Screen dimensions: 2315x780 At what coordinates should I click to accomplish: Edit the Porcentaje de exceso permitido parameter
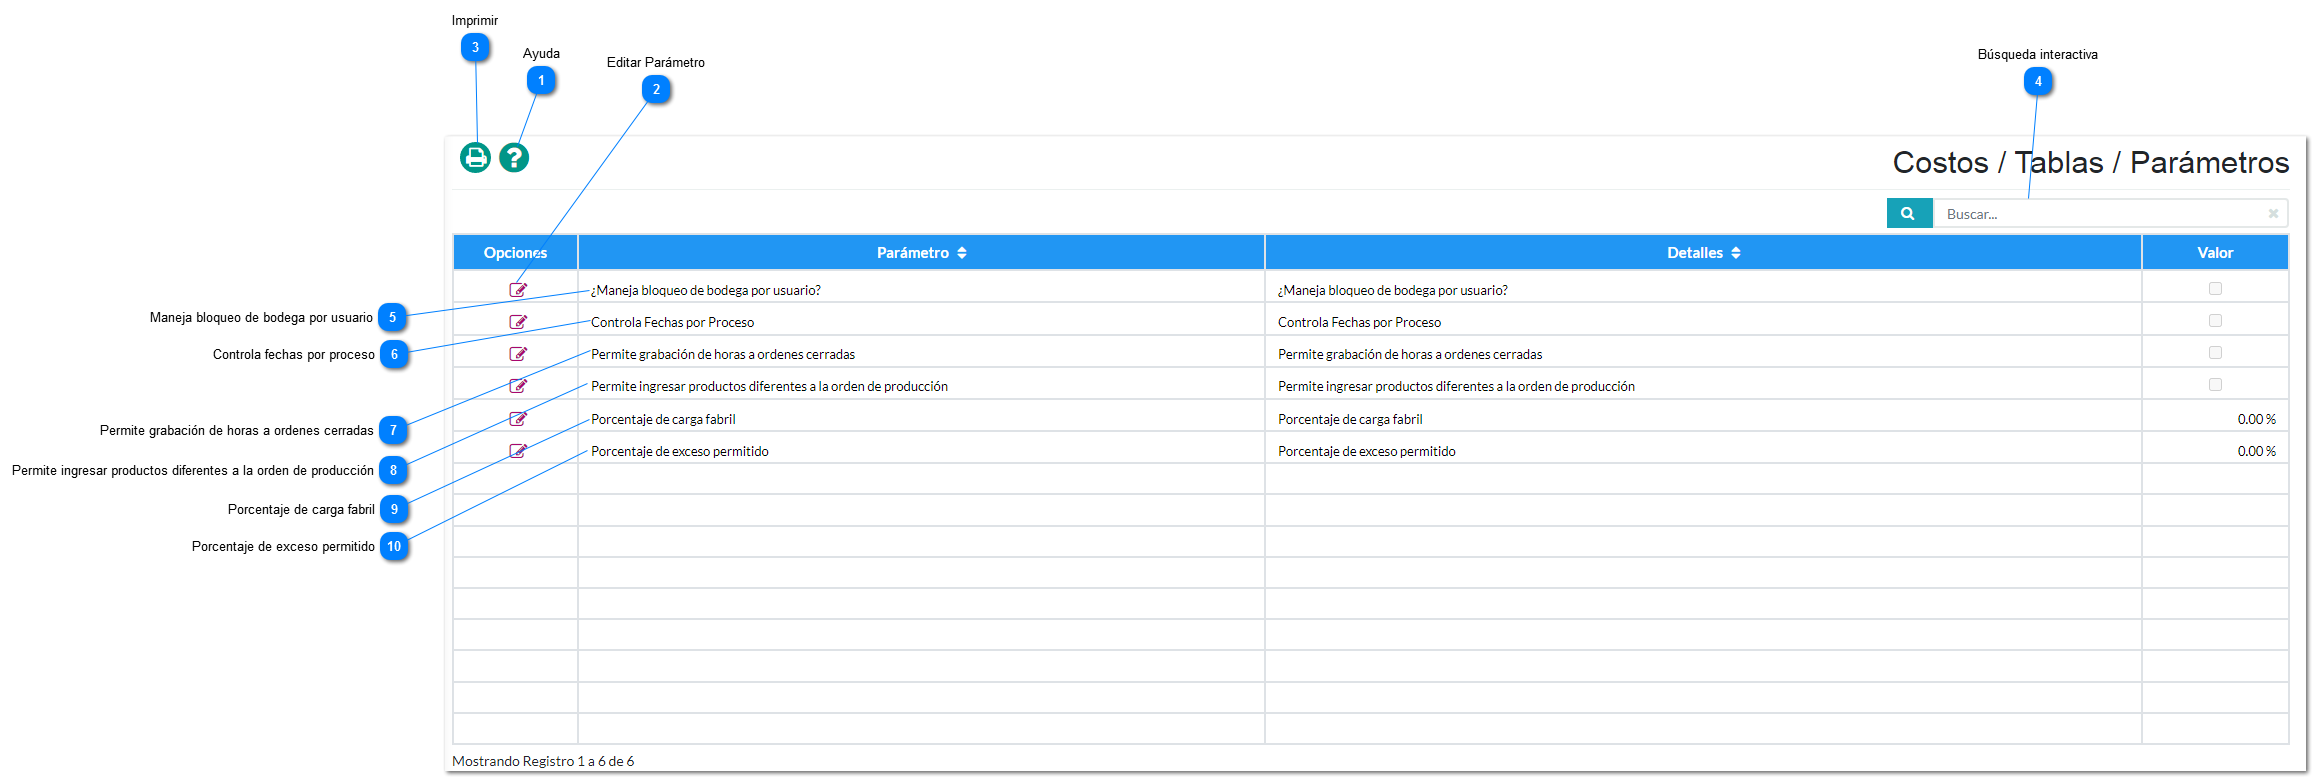[x=518, y=451]
